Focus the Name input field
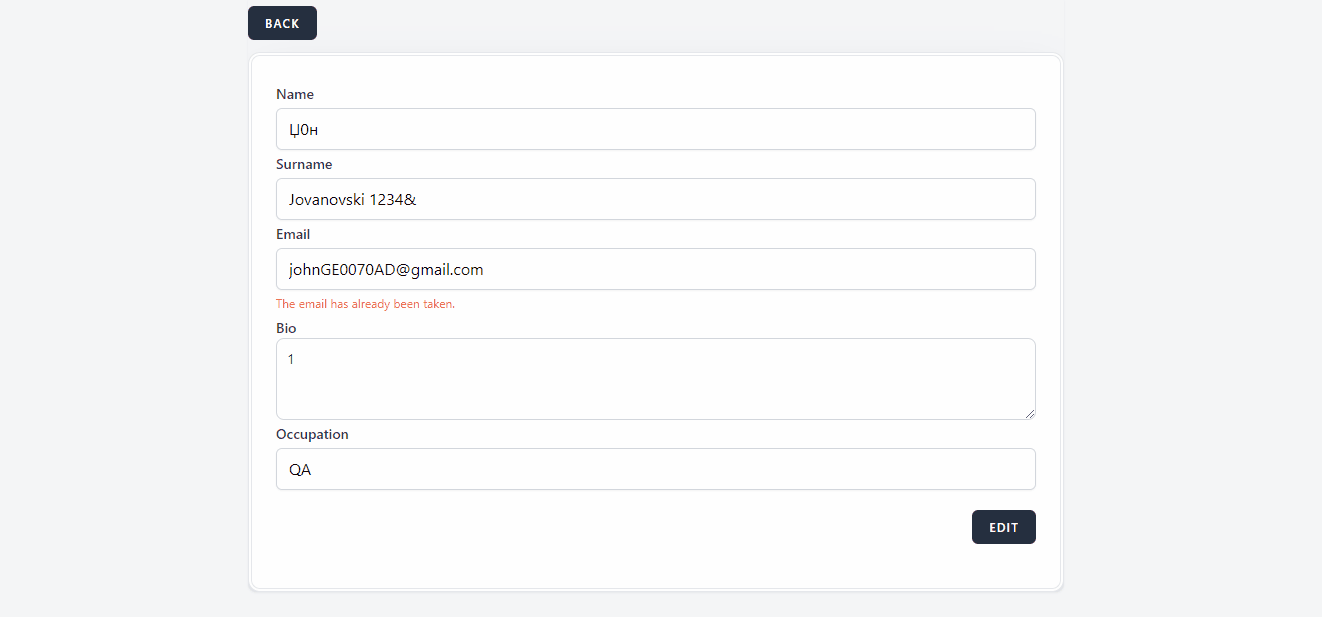1322x617 pixels. [655, 129]
